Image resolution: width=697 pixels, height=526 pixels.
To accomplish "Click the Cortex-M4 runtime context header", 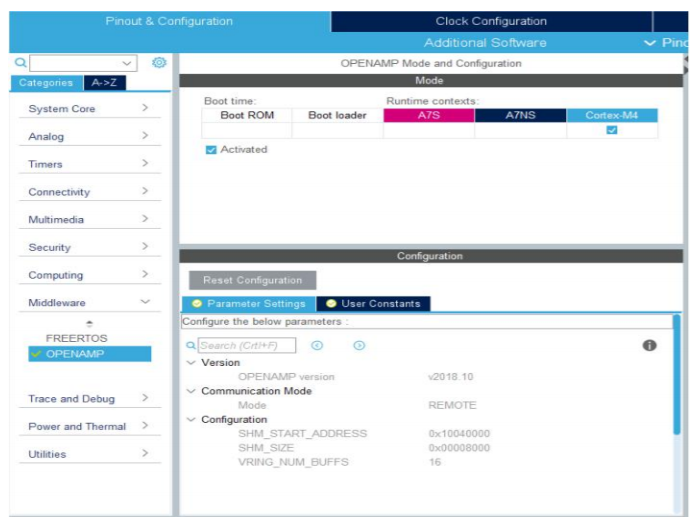I will pos(612,115).
